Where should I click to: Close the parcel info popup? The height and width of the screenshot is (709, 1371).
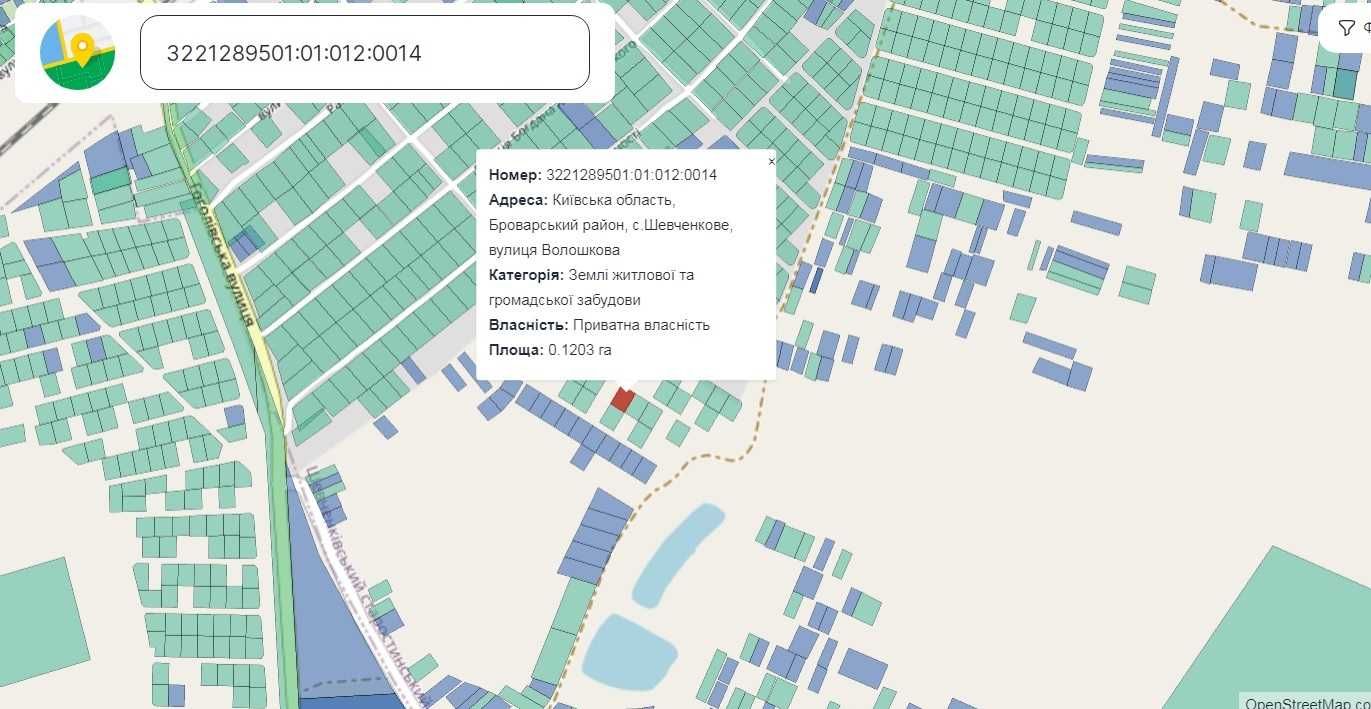pyautogui.click(x=771, y=161)
